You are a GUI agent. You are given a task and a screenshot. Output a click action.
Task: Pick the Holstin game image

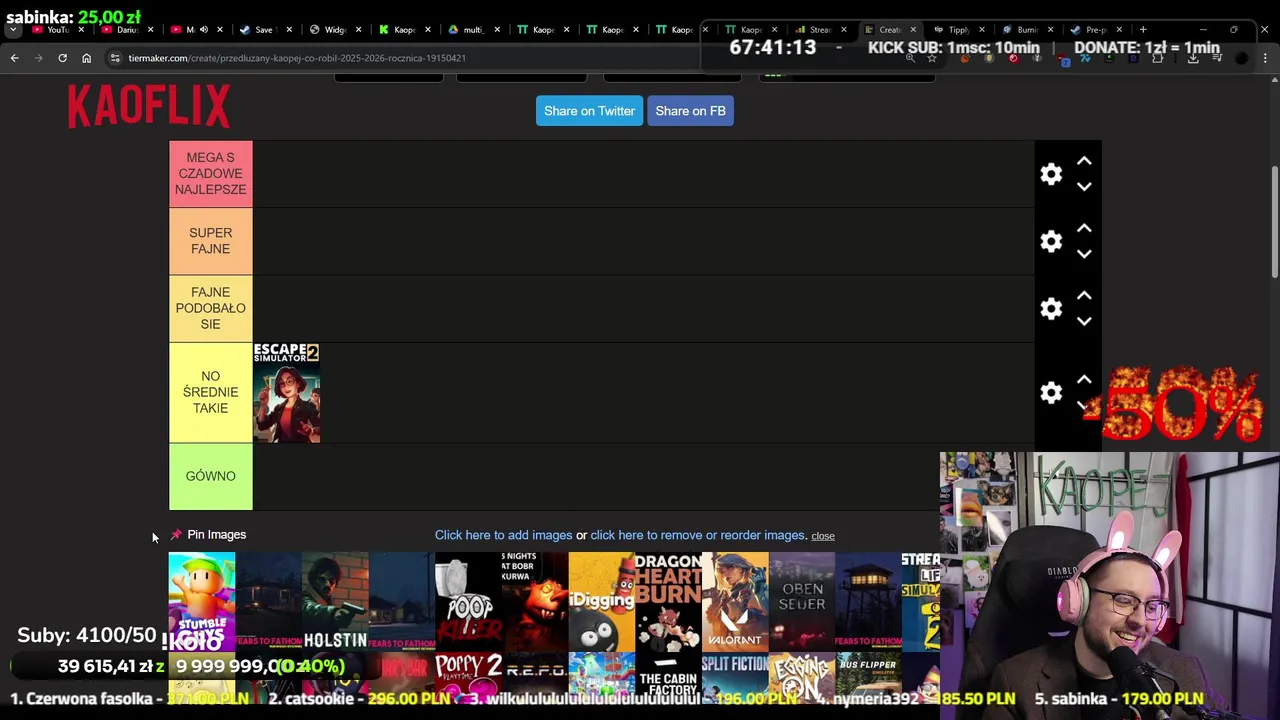335,601
